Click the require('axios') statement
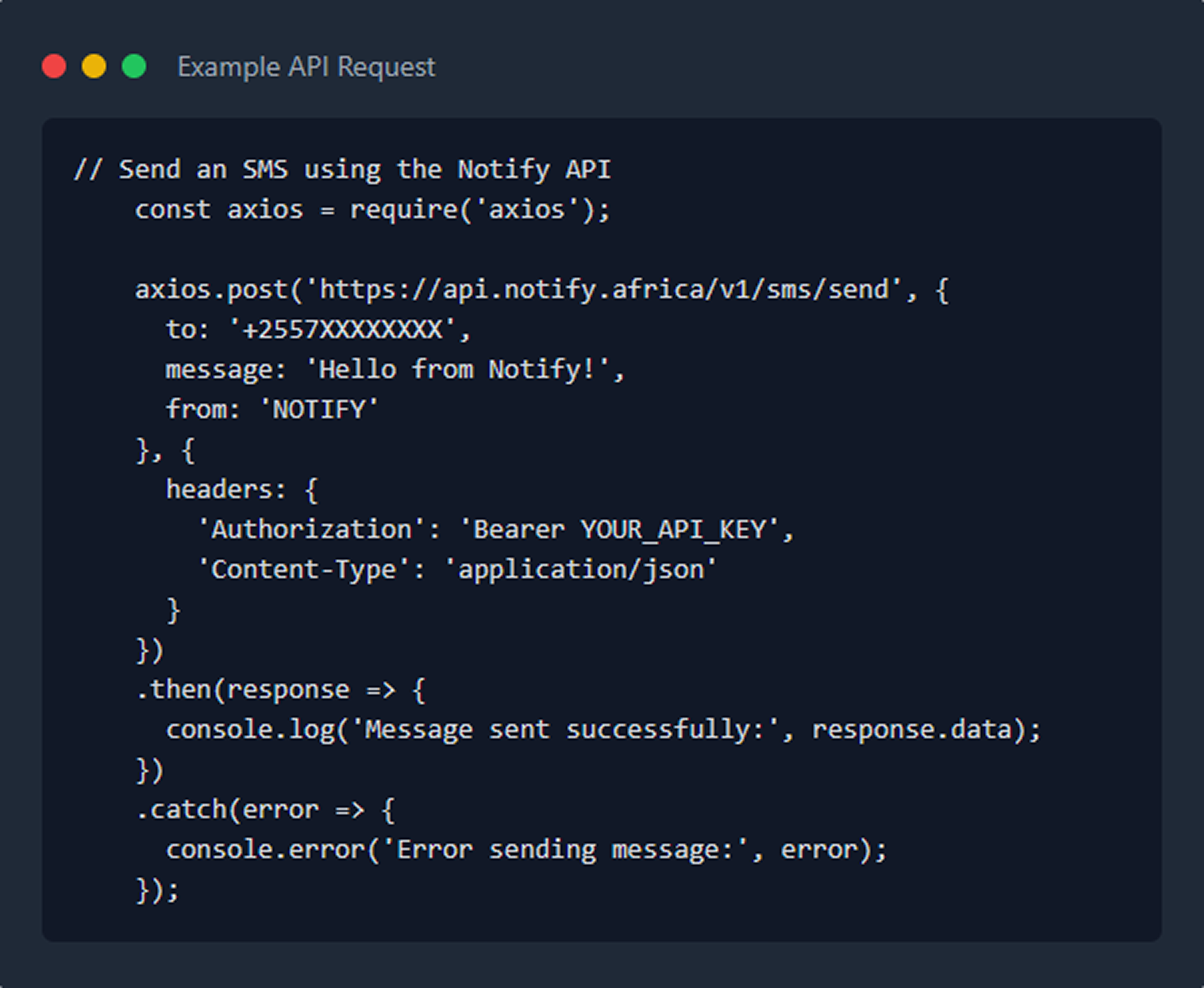Viewport: 1204px width, 988px height. (479, 210)
